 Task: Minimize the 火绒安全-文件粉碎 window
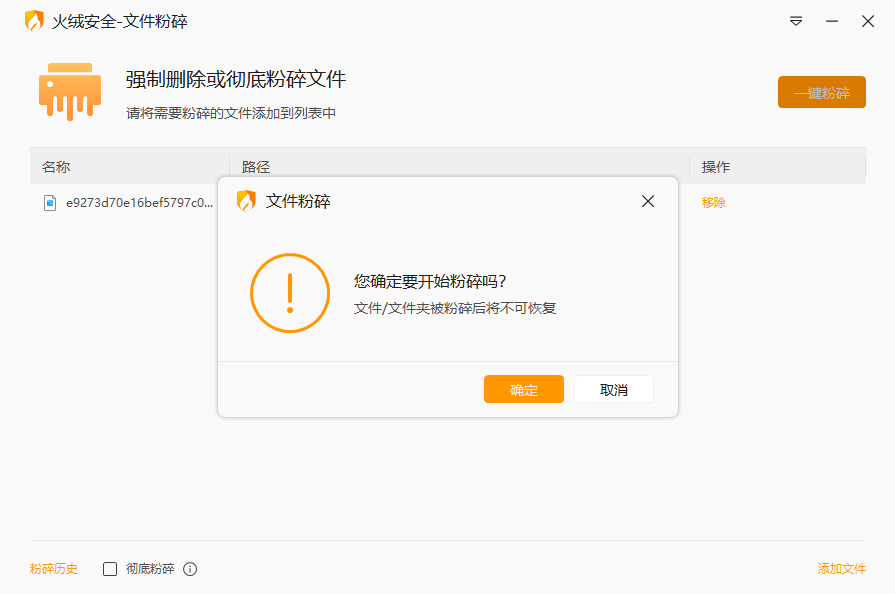(832, 21)
